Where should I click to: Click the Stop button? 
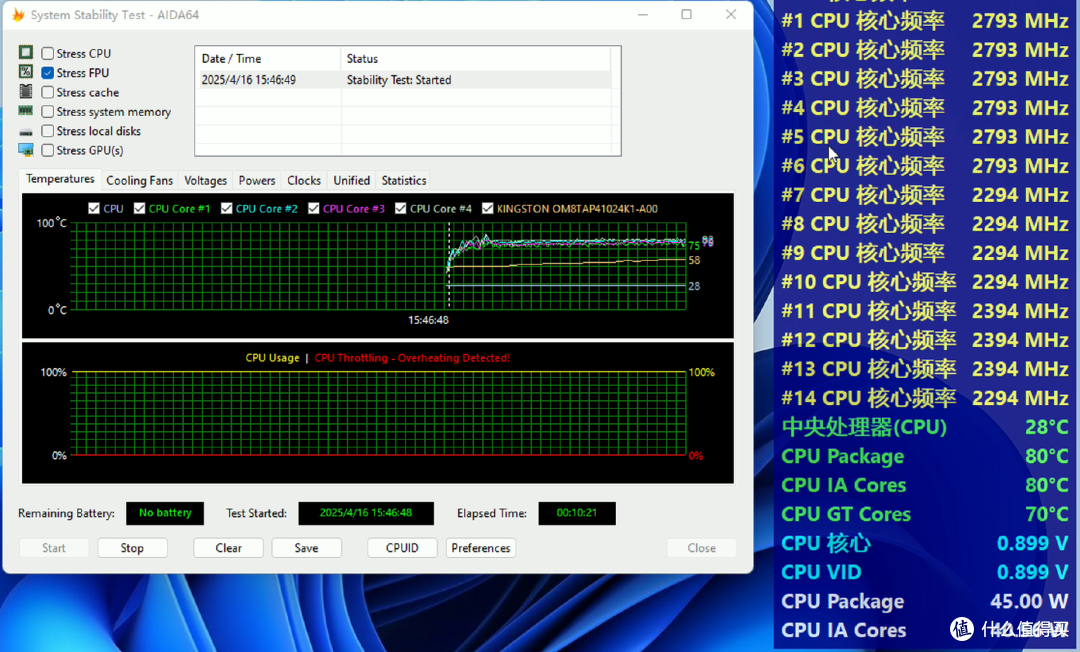pyautogui.click(x=132, y=548)
